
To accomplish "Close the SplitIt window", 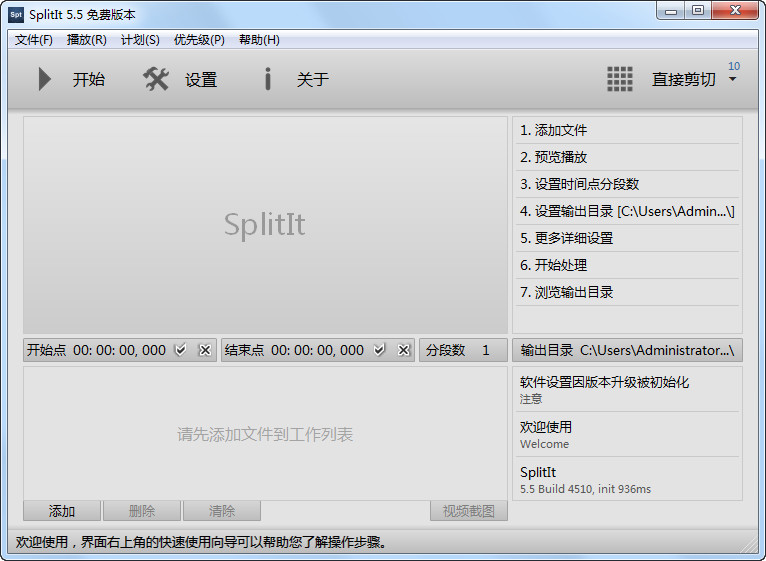I will pyautogui.click(x=735, y=11).
